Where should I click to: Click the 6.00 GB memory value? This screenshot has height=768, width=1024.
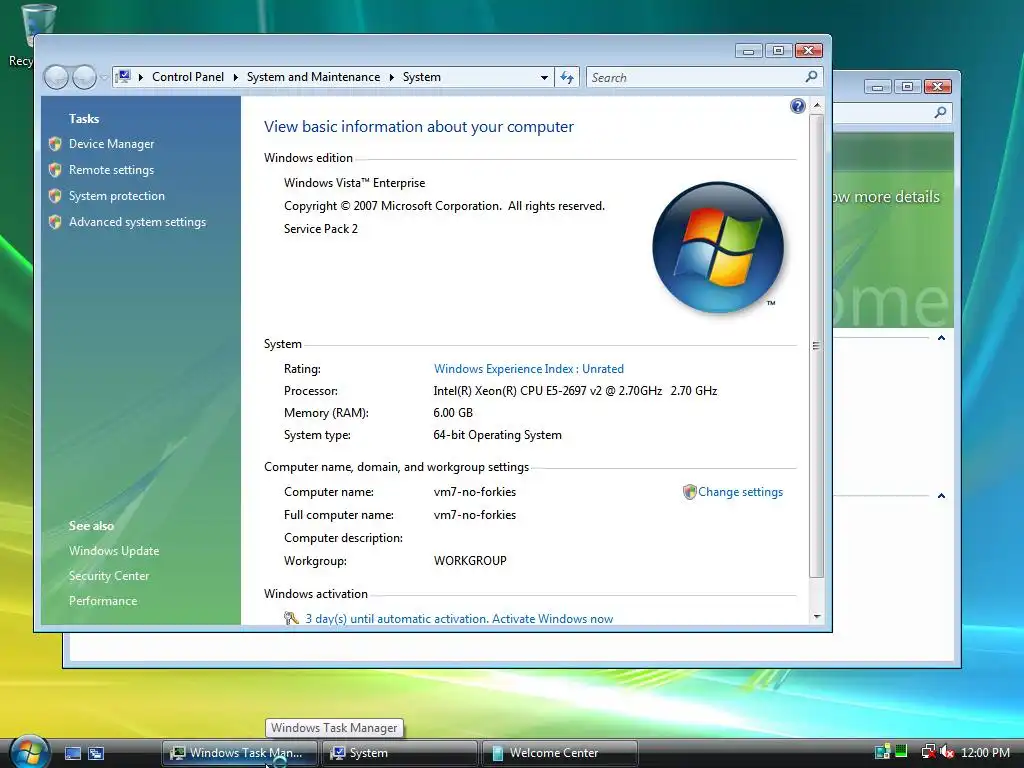coord(453,413)
